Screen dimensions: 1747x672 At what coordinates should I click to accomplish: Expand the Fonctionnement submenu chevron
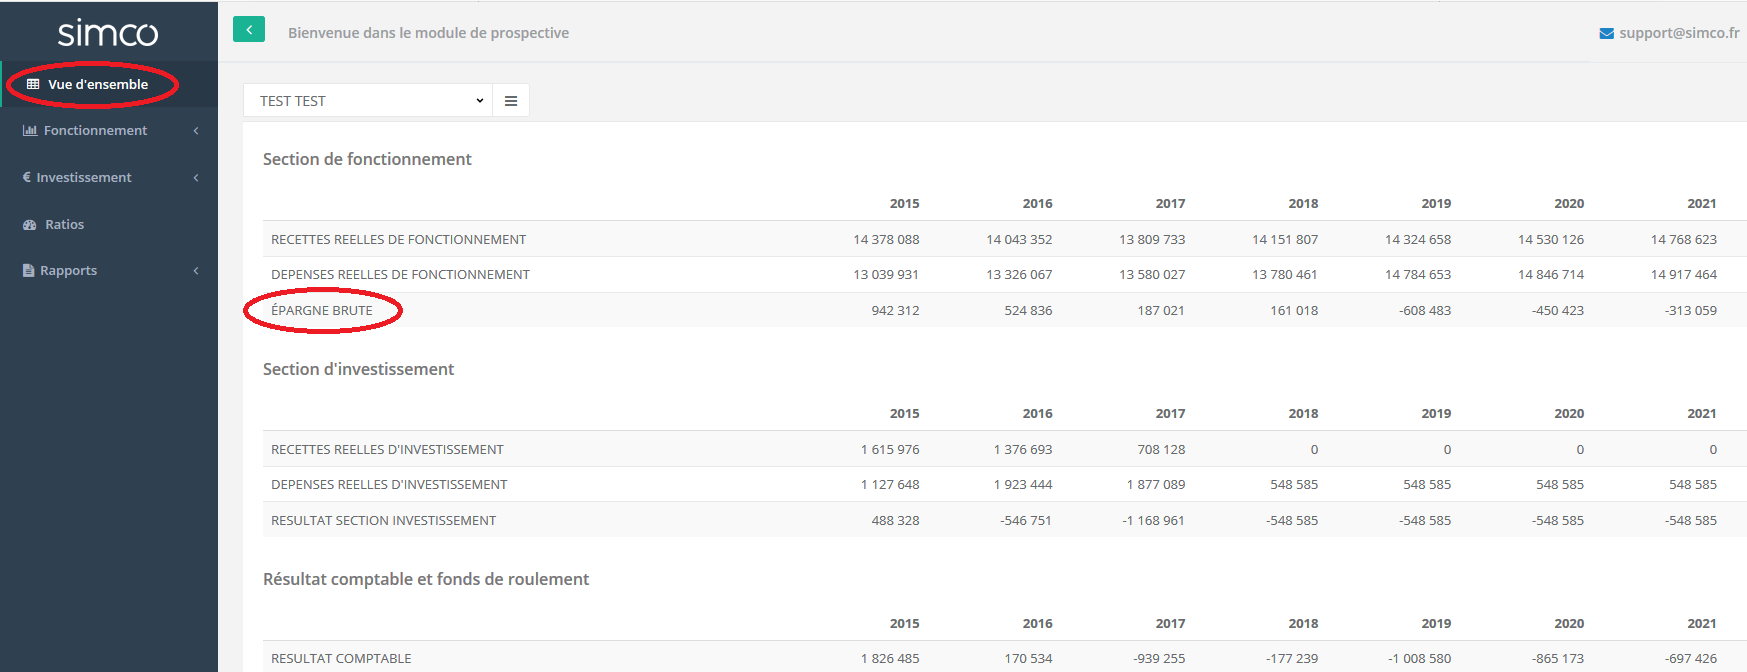coord(196,131)
